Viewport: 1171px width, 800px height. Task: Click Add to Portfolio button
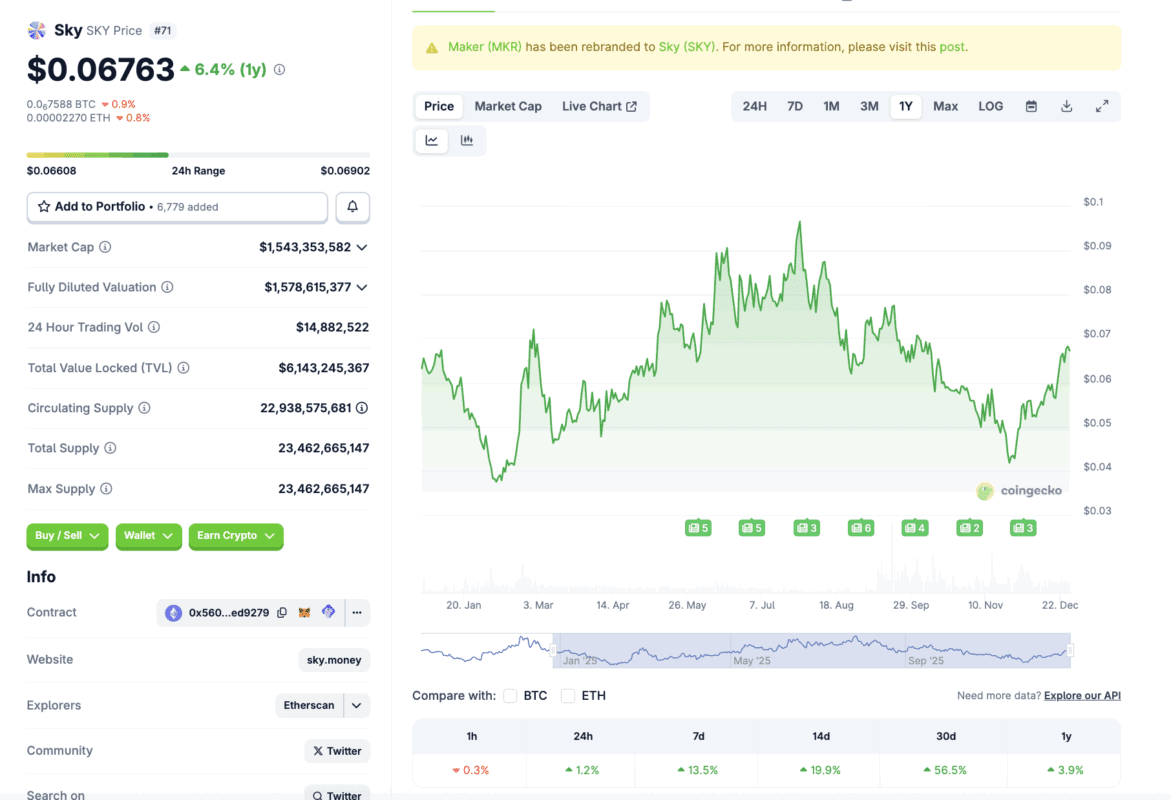pos(177,207)
